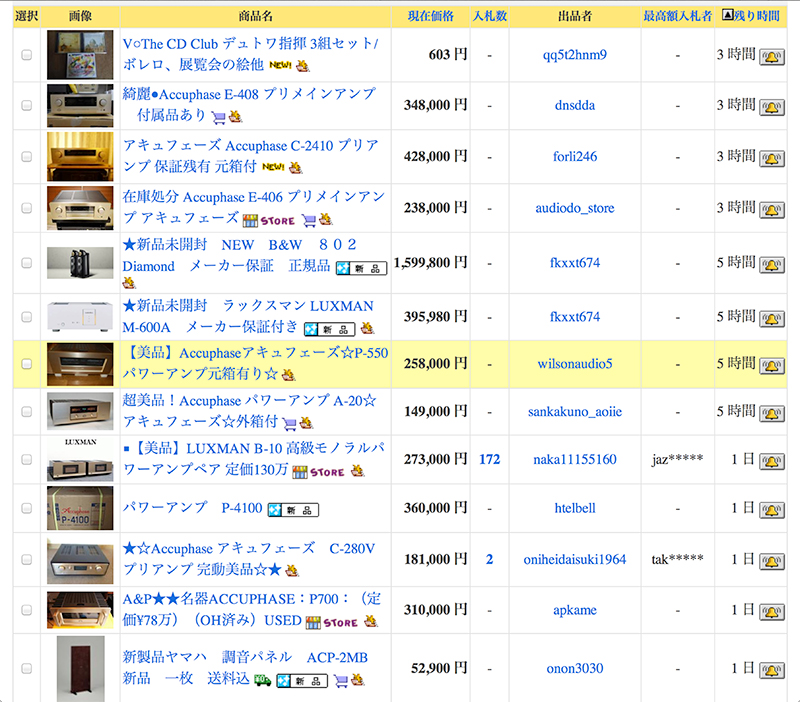Open ACCUPHASE P700 listing title
800x702 pixels.
click(252, 609)
